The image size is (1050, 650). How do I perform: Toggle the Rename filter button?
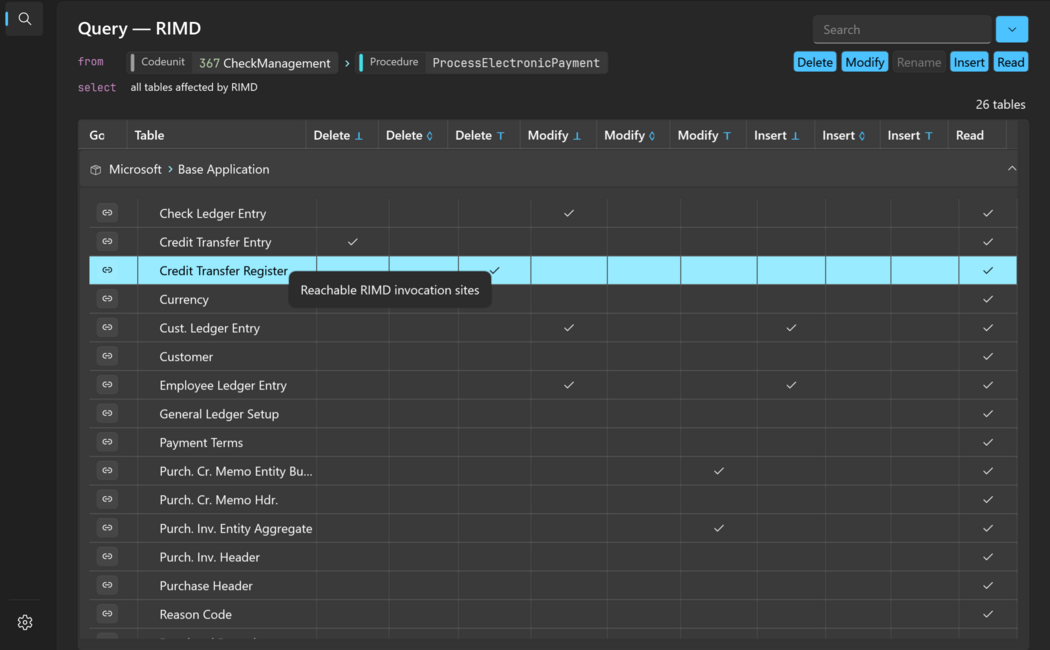click(x=919, y=62)
